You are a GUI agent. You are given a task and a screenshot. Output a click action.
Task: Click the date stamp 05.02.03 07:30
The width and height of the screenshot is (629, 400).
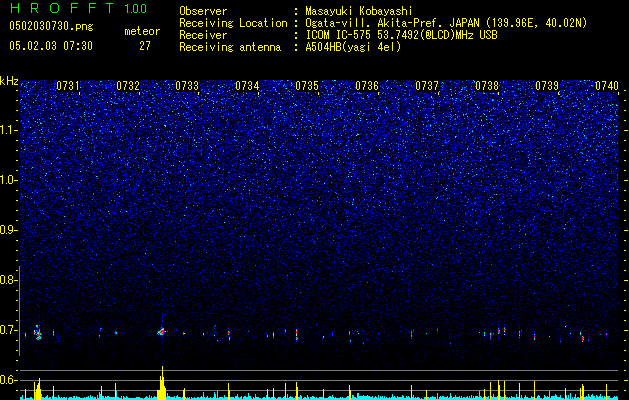click(x=51, y=46)
